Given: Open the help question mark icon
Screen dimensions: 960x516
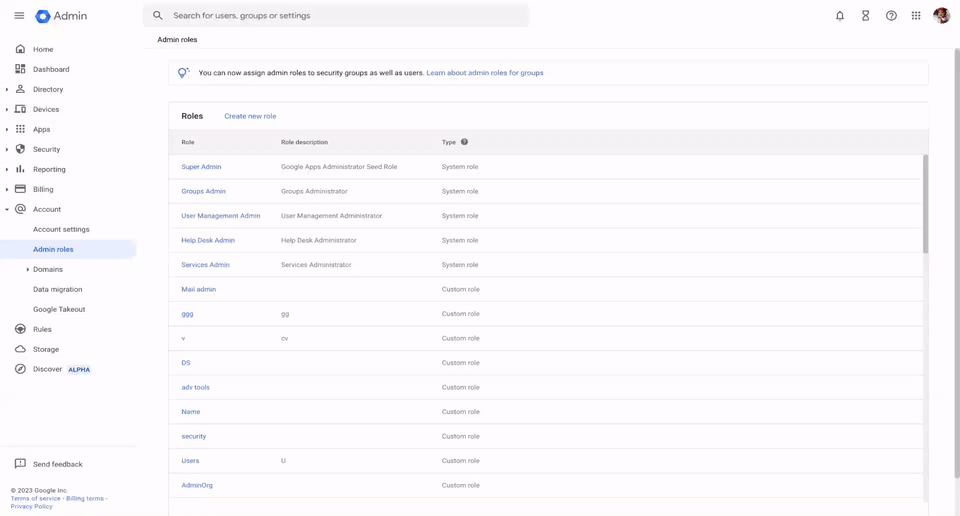Looking at the screenshot, I should click(x=891, y=16).
